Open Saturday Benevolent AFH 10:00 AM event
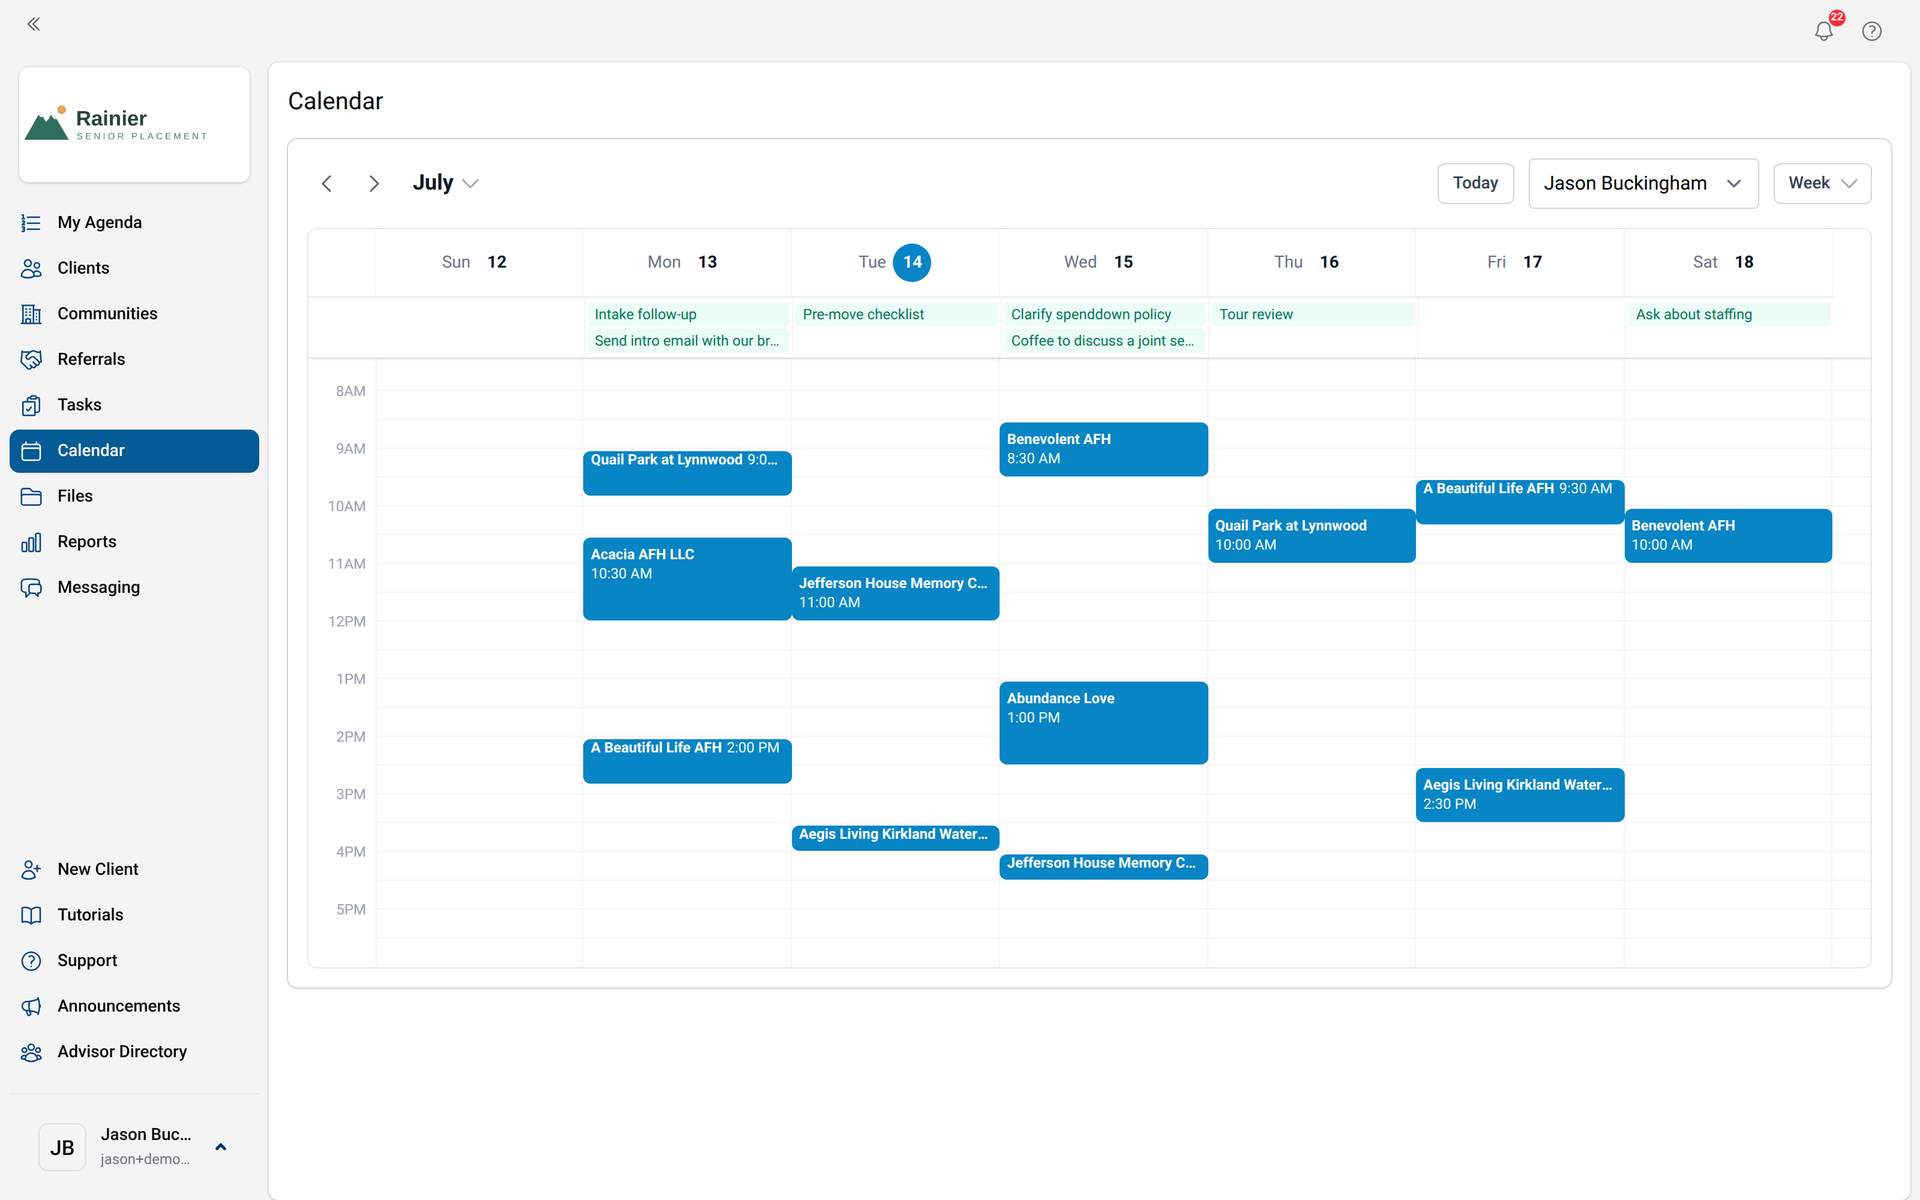 point(1728,536)
